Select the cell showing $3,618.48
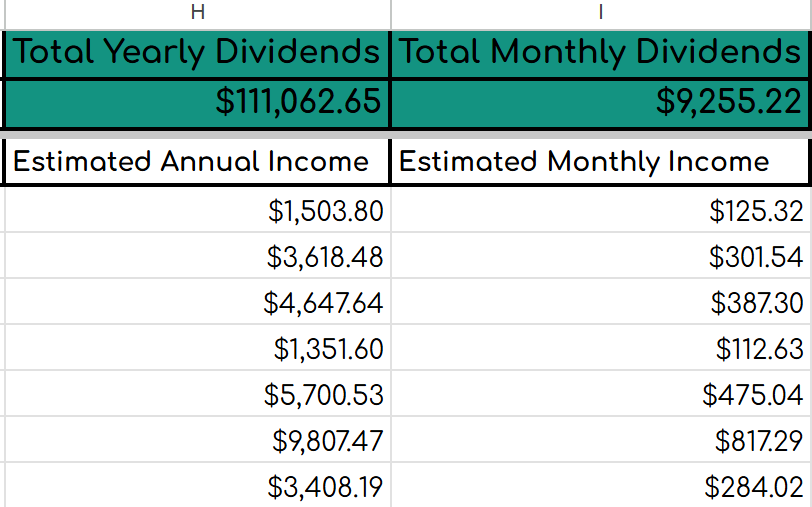Viewport: 812px width, 507px height. point(198,255)
